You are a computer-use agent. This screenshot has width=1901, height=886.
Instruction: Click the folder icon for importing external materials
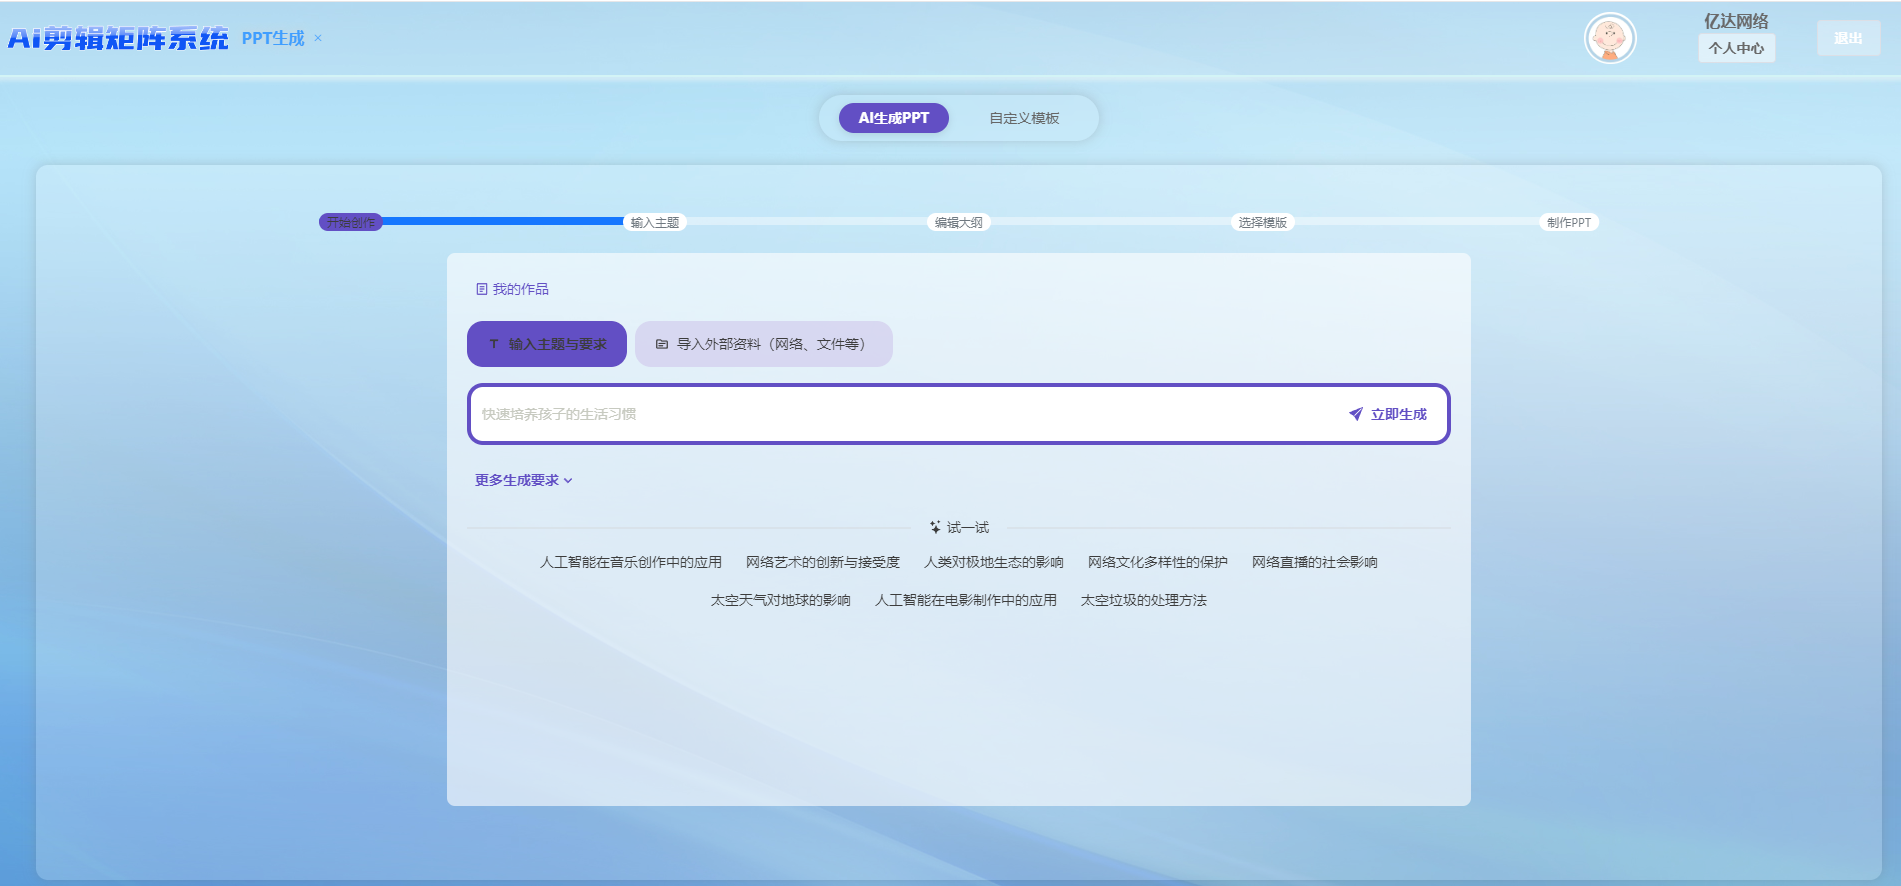click(661, 344)
